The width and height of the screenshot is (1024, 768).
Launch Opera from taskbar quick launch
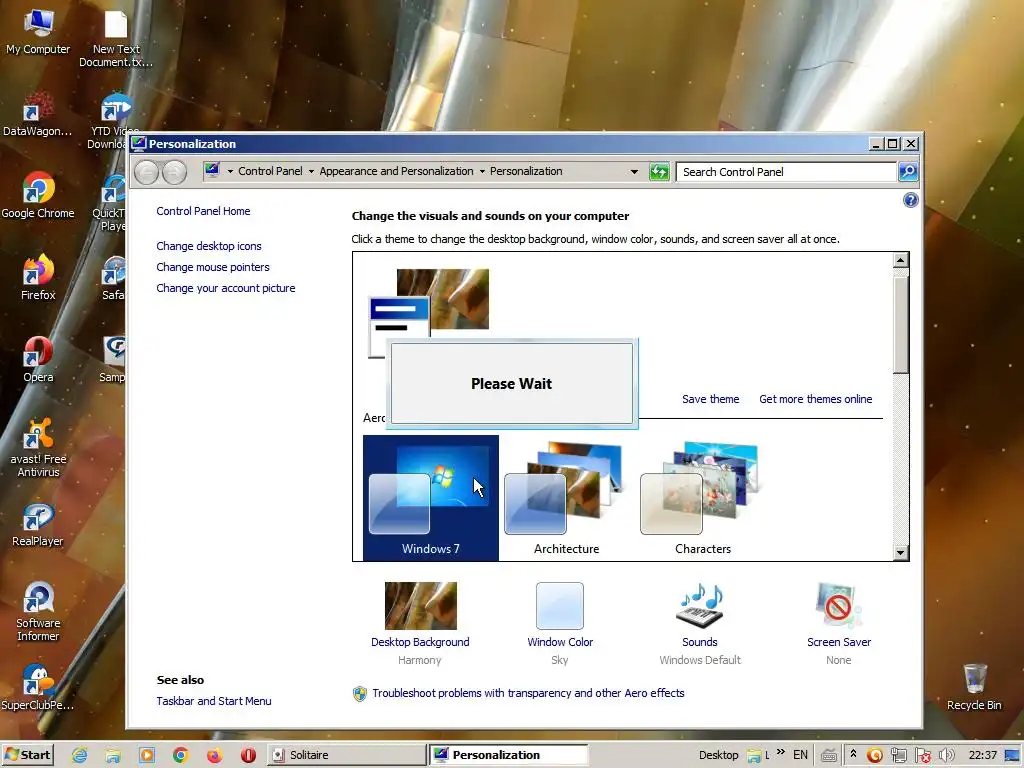tap(248, 756)
